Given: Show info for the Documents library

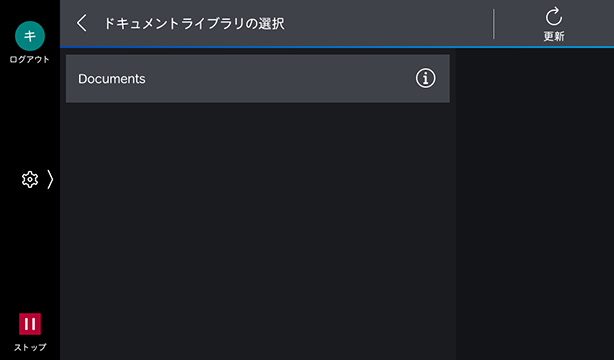Looking at the screenshot, I should click(x=425, y=78).
